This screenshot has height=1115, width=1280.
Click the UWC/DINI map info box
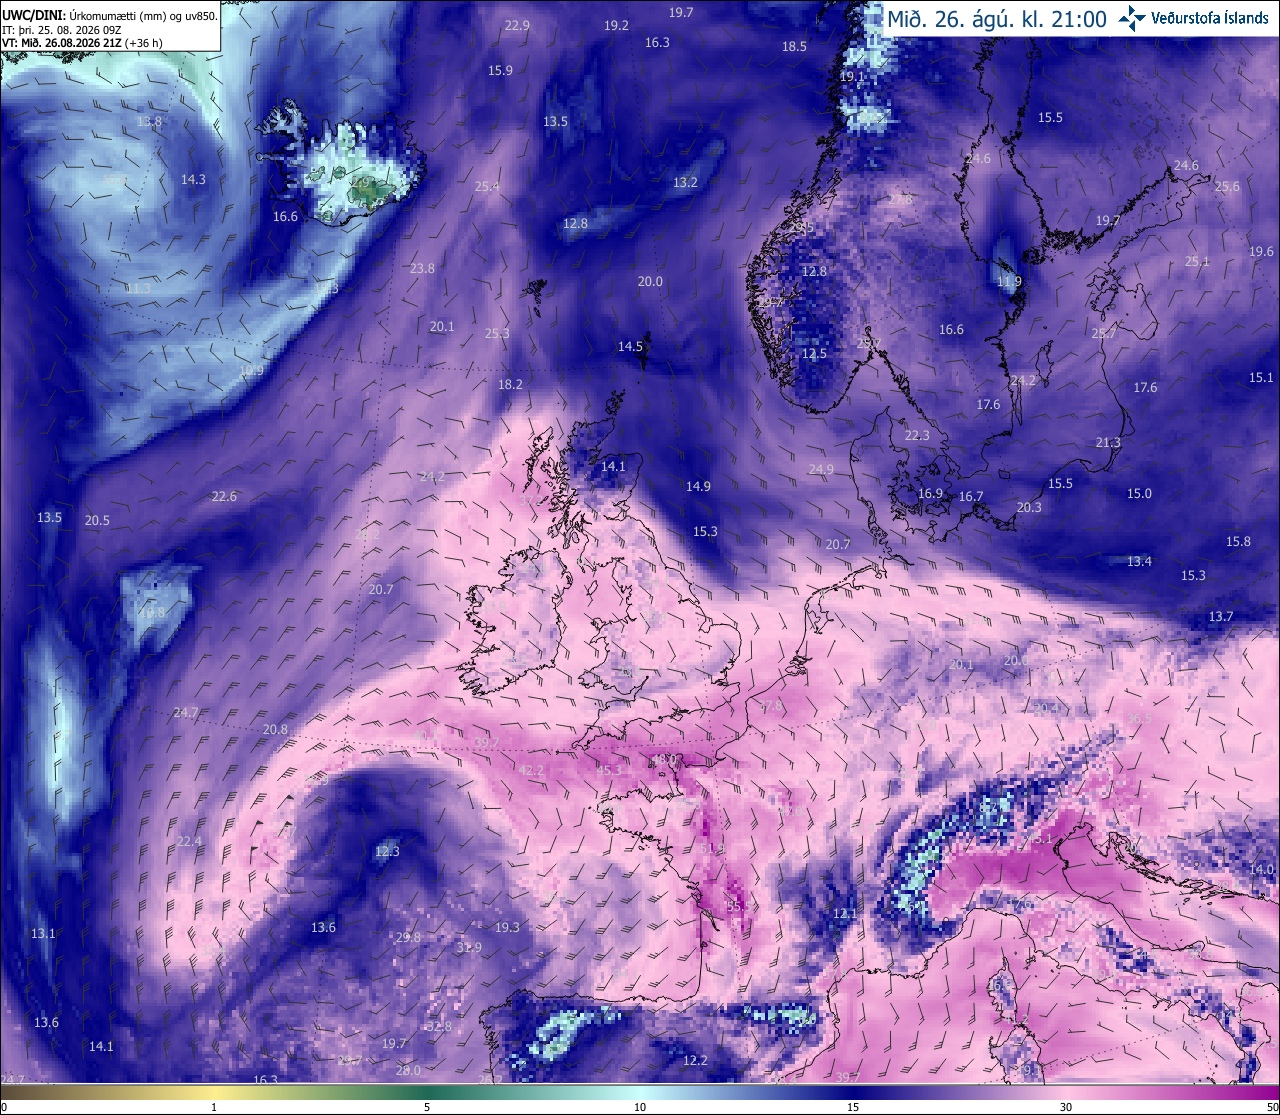[110, 26]
